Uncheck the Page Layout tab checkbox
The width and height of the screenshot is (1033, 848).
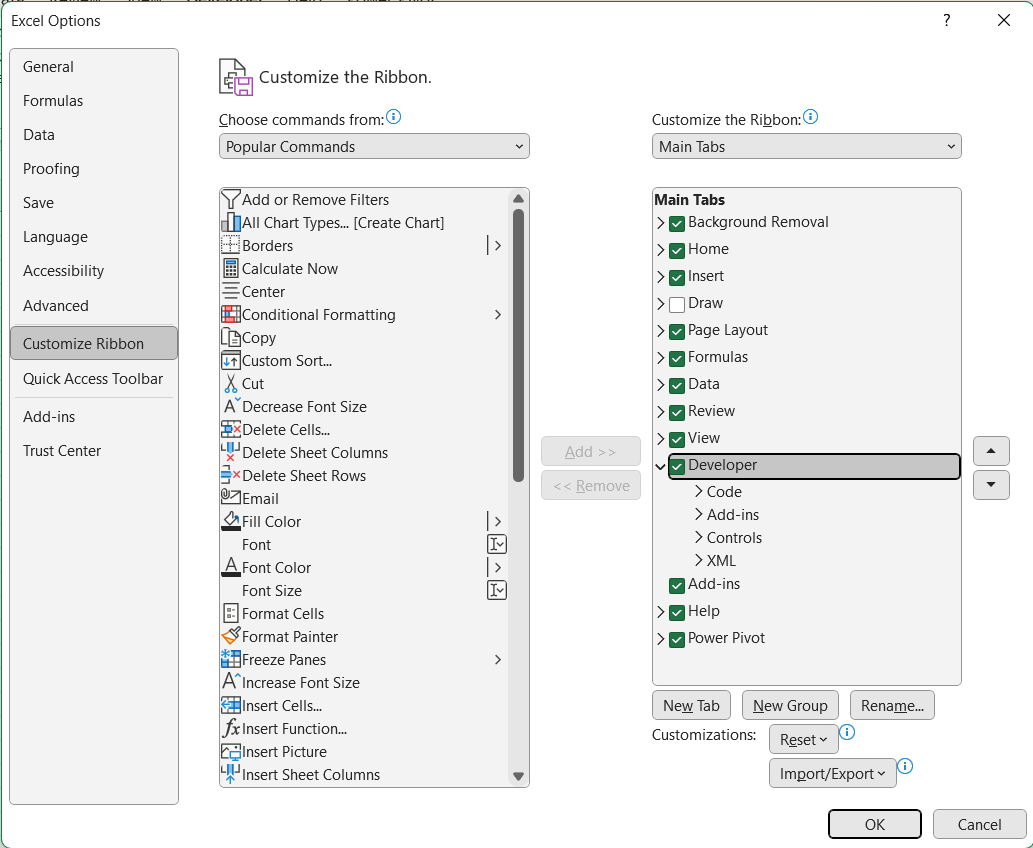[677, 331]
